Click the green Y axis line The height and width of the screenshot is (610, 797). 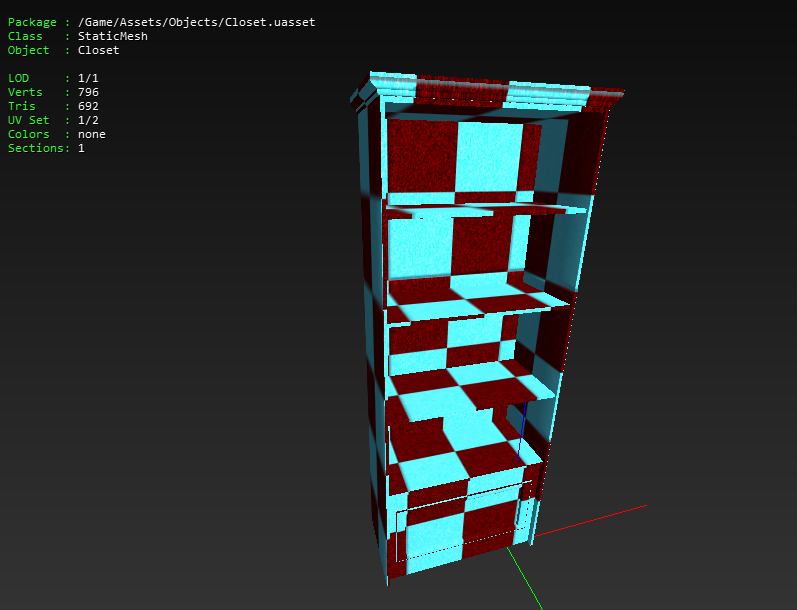(525, 578)
